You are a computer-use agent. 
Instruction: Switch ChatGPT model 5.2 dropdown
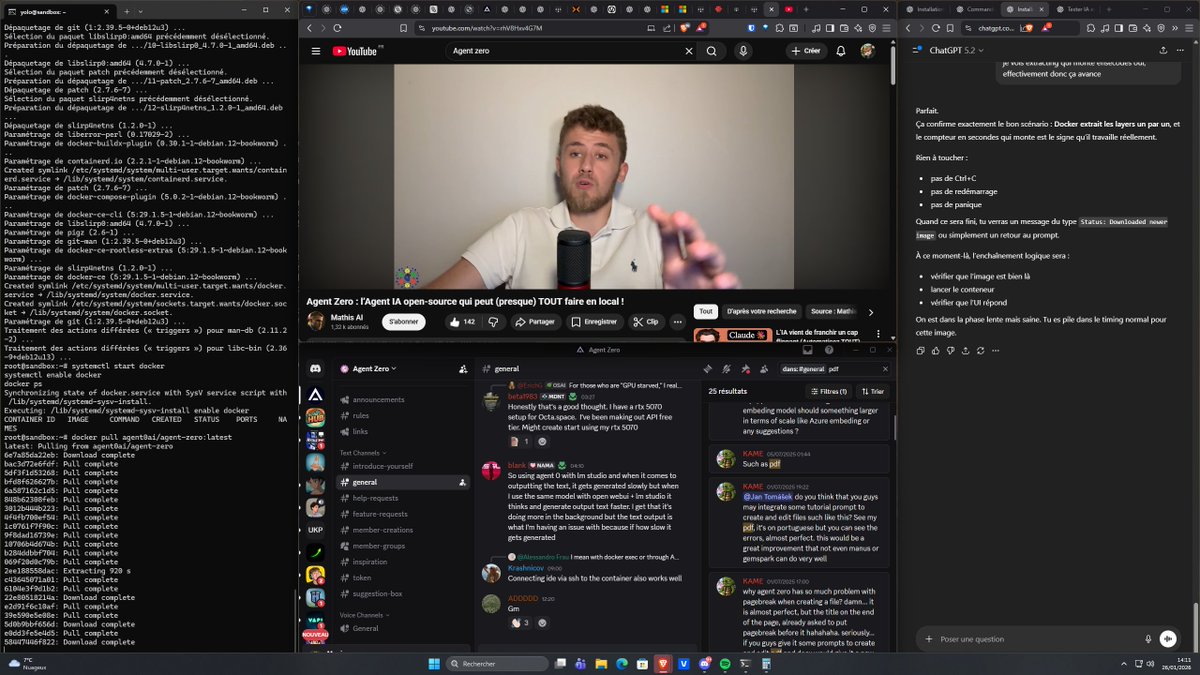point(956,49)
